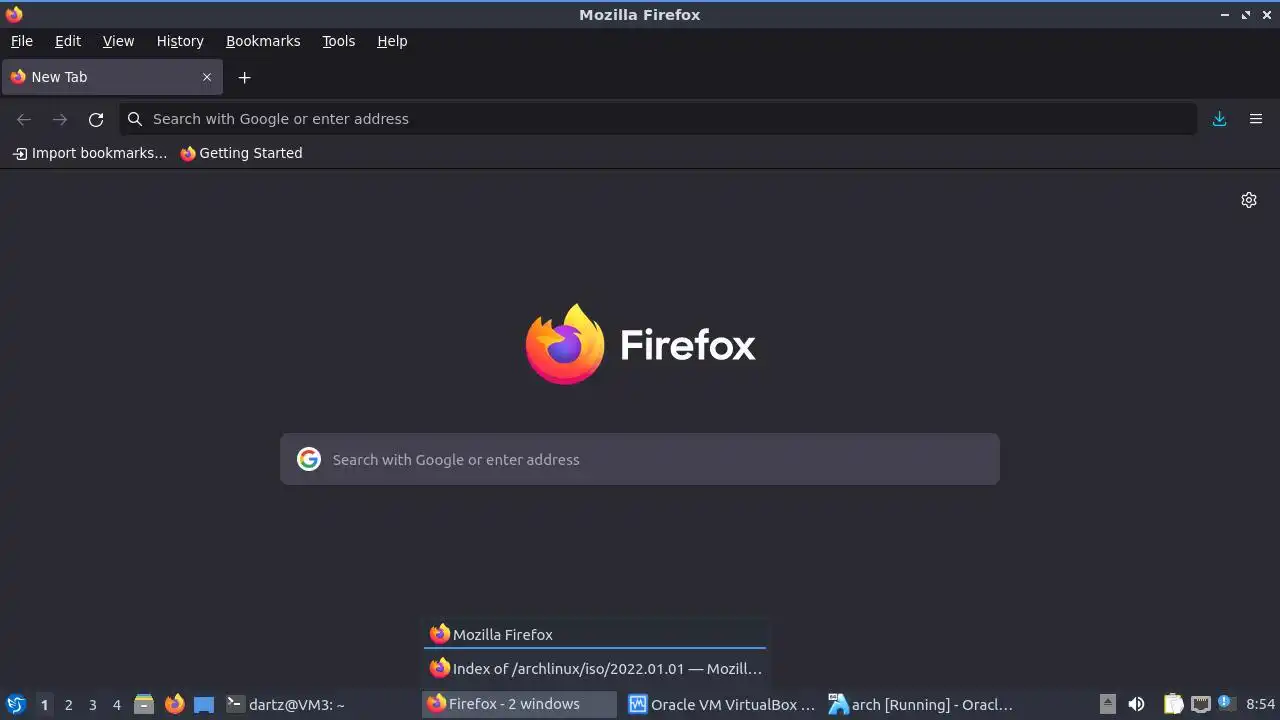The width and height of the screenshot is (1280, 720).
Task: Focus the center page search field
Action: tap(640, 459)
